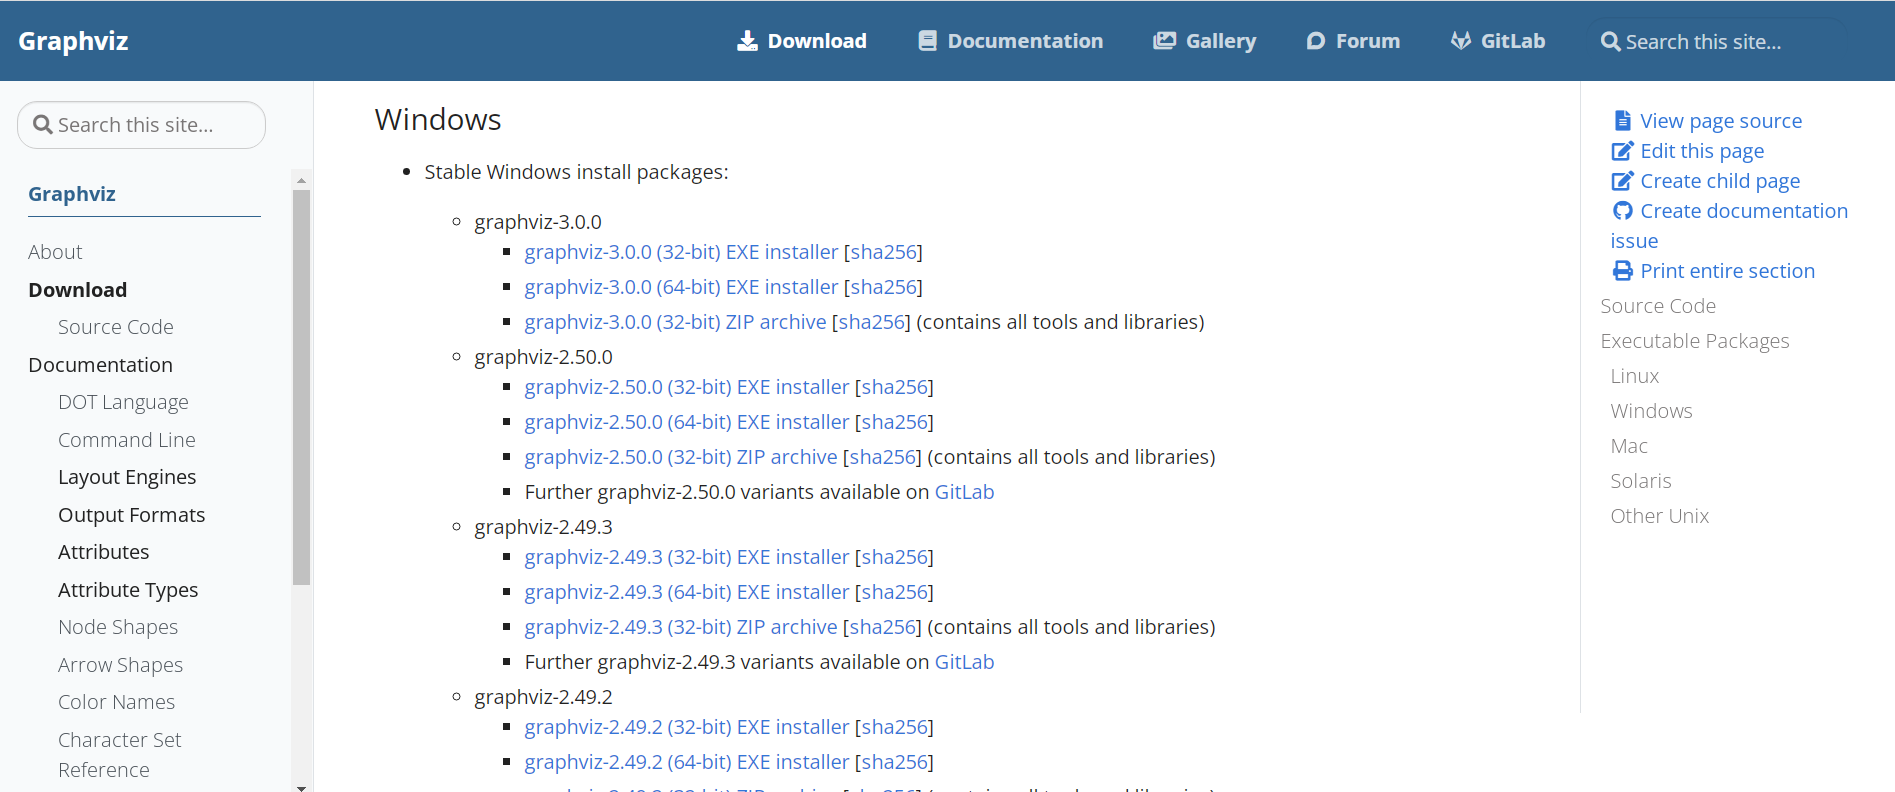Click the printer icon for Print entire section
1895x792 pixels.
point(1623,271)
